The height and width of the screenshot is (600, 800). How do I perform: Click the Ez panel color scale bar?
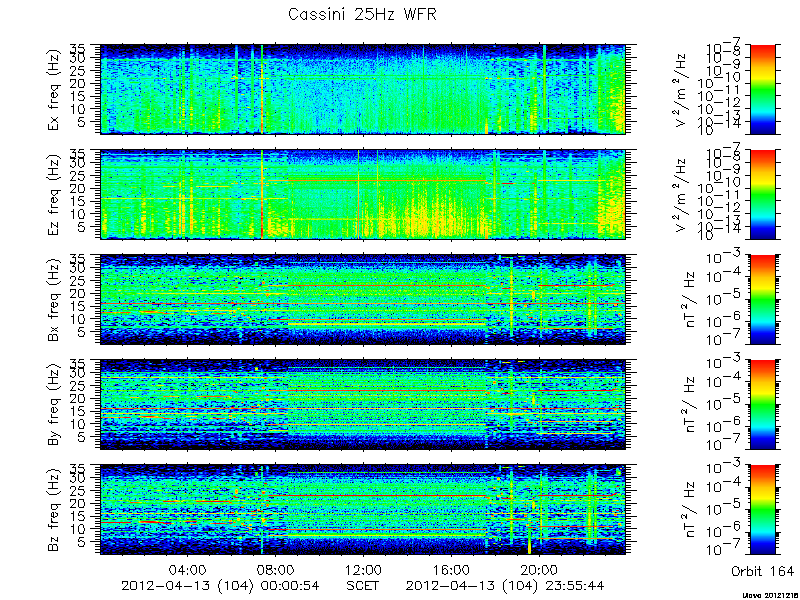pyautogui.click(x=763, y=194)
